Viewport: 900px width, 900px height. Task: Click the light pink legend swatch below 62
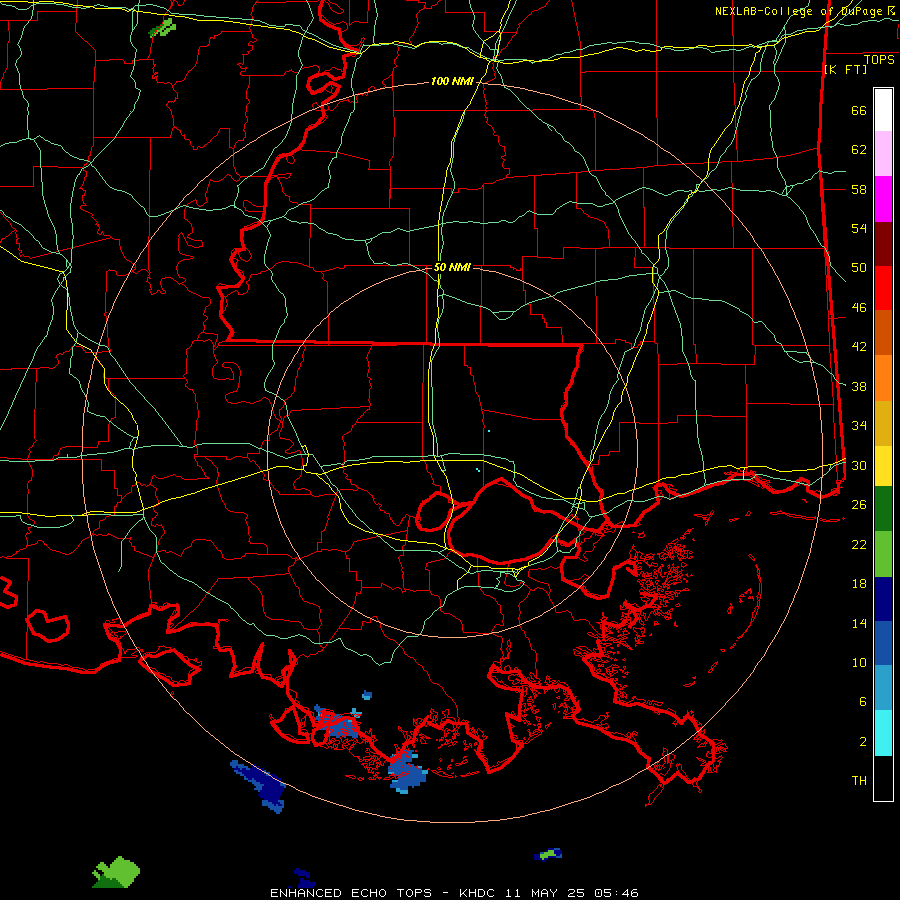point(883,154)
